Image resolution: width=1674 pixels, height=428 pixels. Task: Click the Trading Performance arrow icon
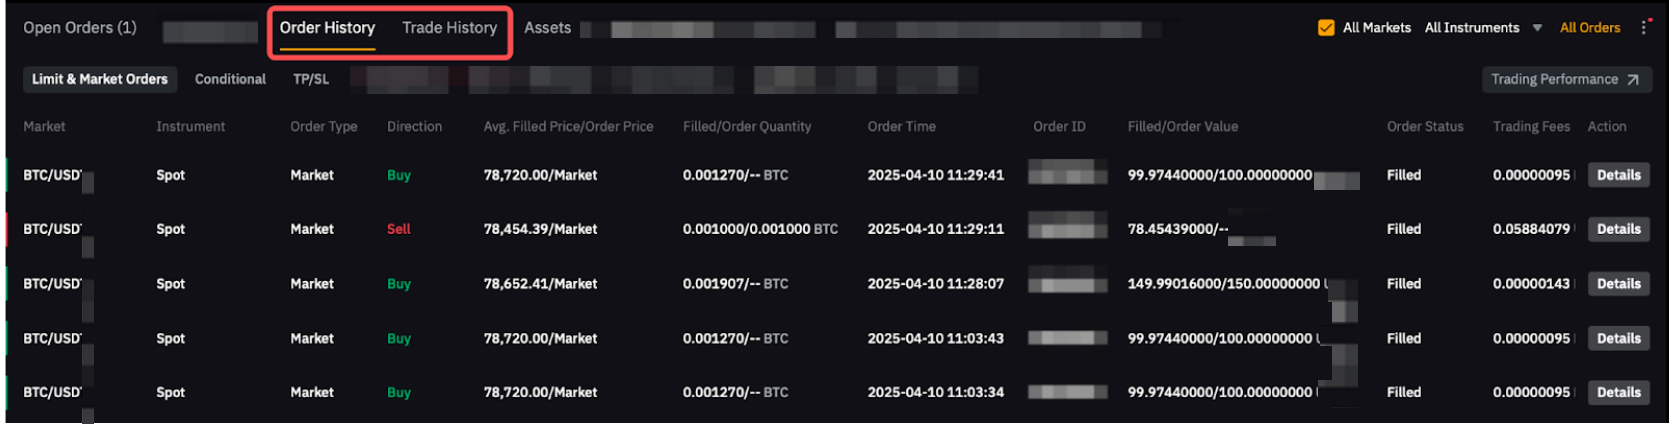1632,80
